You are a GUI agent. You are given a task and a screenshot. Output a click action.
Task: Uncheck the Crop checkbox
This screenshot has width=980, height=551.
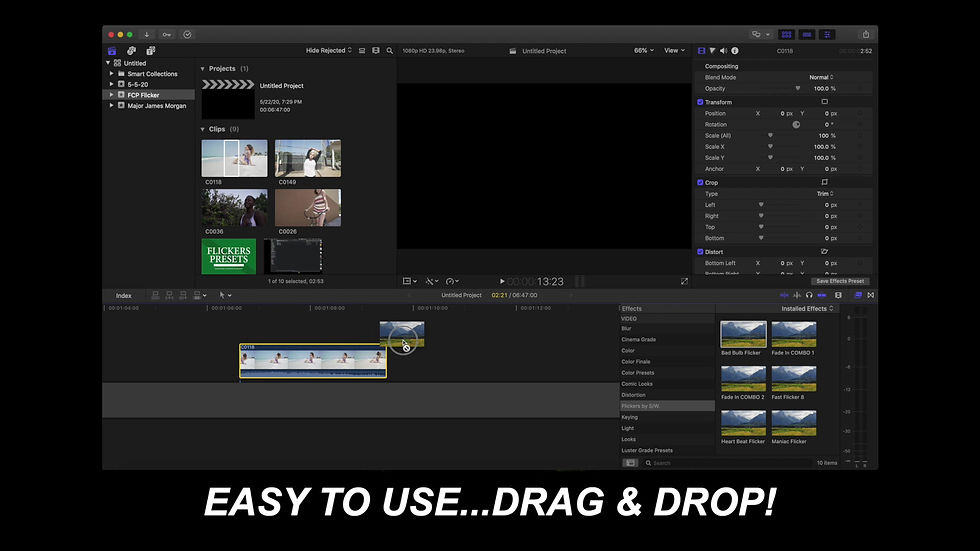pos(700,182)
